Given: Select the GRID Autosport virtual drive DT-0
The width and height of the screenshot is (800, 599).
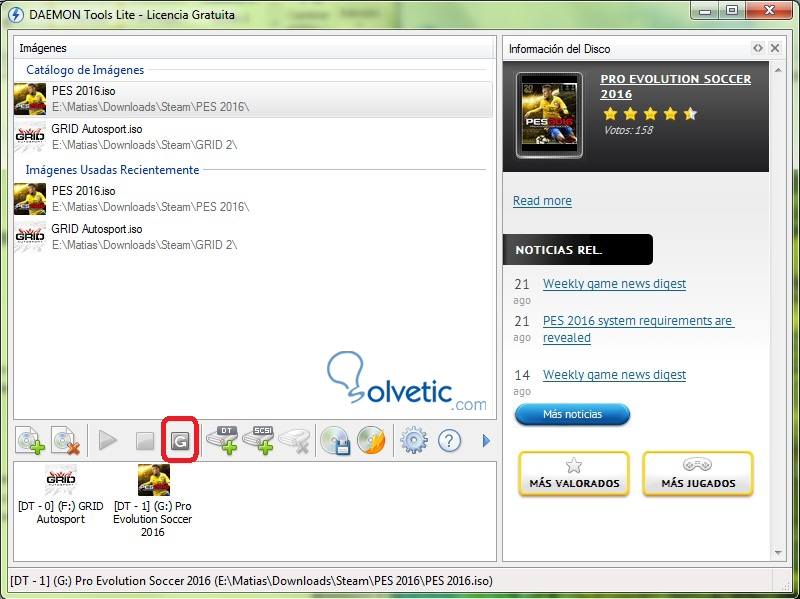Looking at the screenshot, I should pyautogui.click(x=61, y=495).
